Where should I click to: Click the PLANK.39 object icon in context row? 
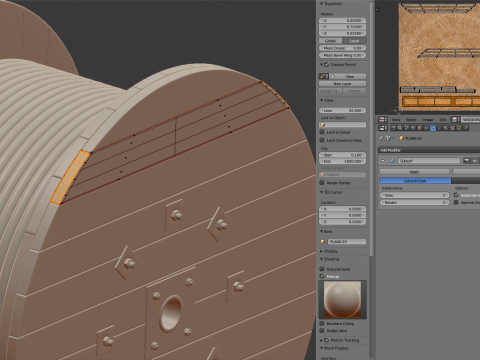click(401, 138)
